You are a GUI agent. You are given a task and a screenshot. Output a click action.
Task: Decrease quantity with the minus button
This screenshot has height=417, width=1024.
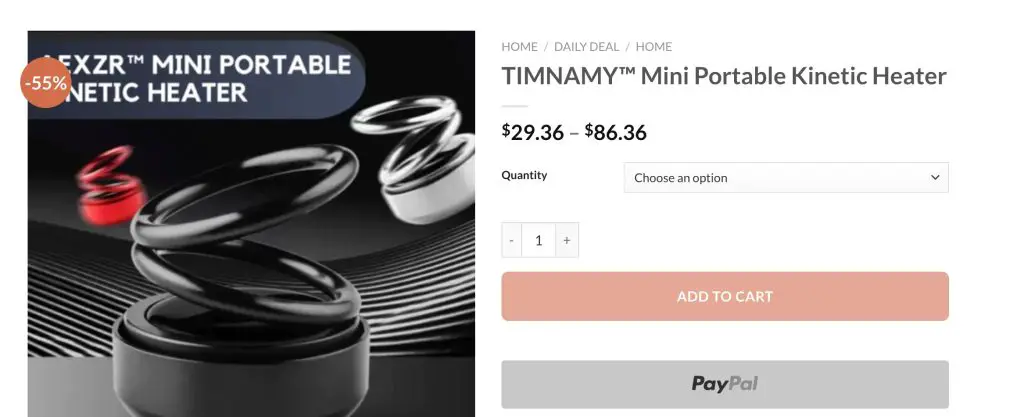pos(511,240)
